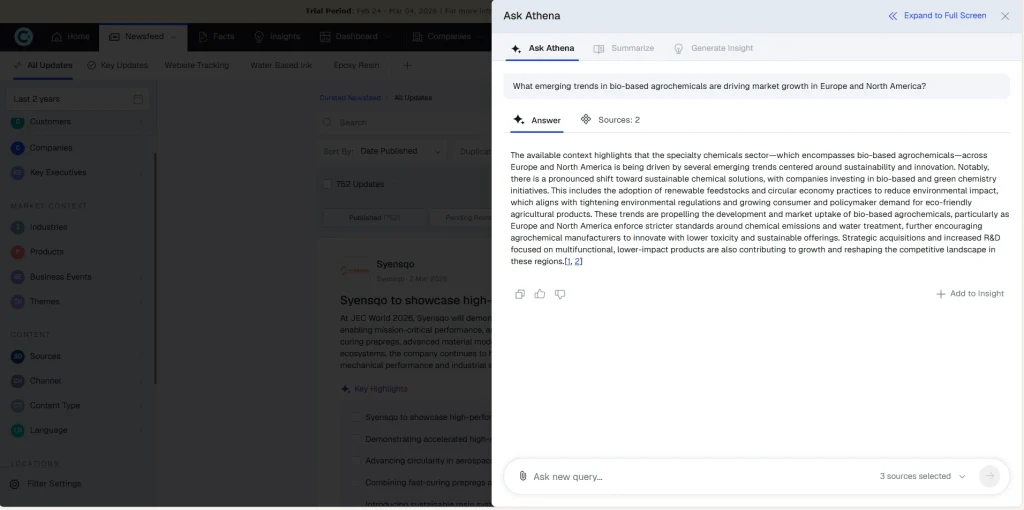Click the calendar icon in date filter

138,99
